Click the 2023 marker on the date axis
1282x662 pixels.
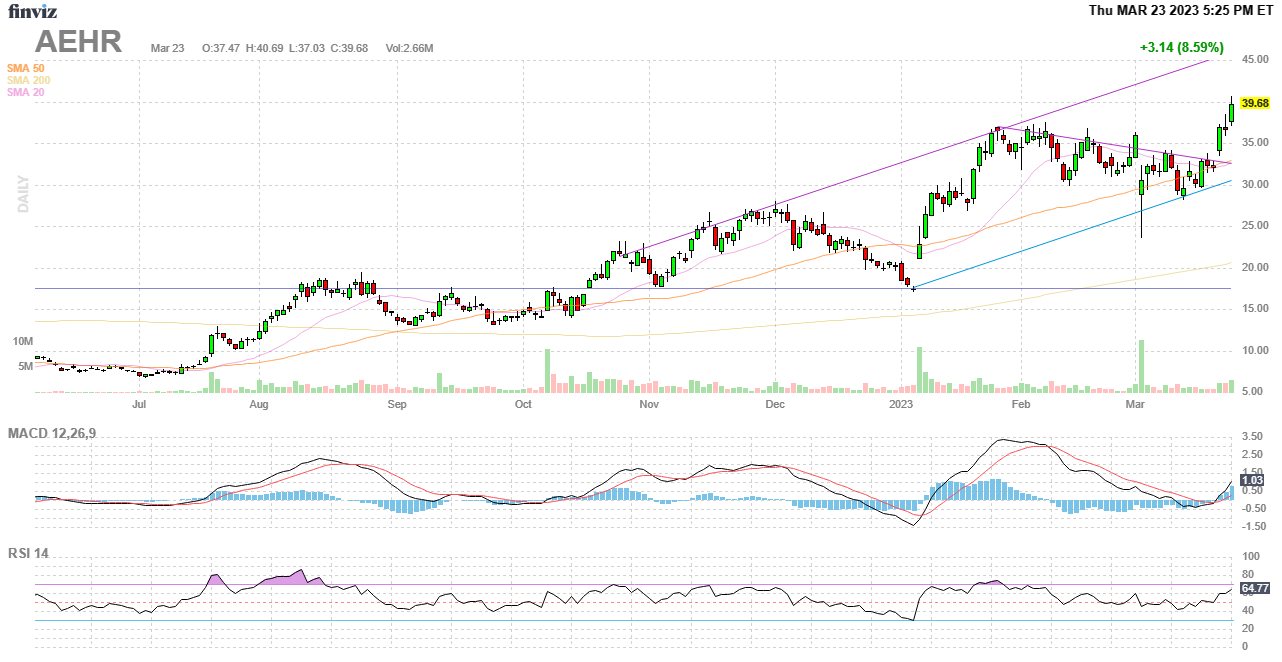click(x=902, y=404)
